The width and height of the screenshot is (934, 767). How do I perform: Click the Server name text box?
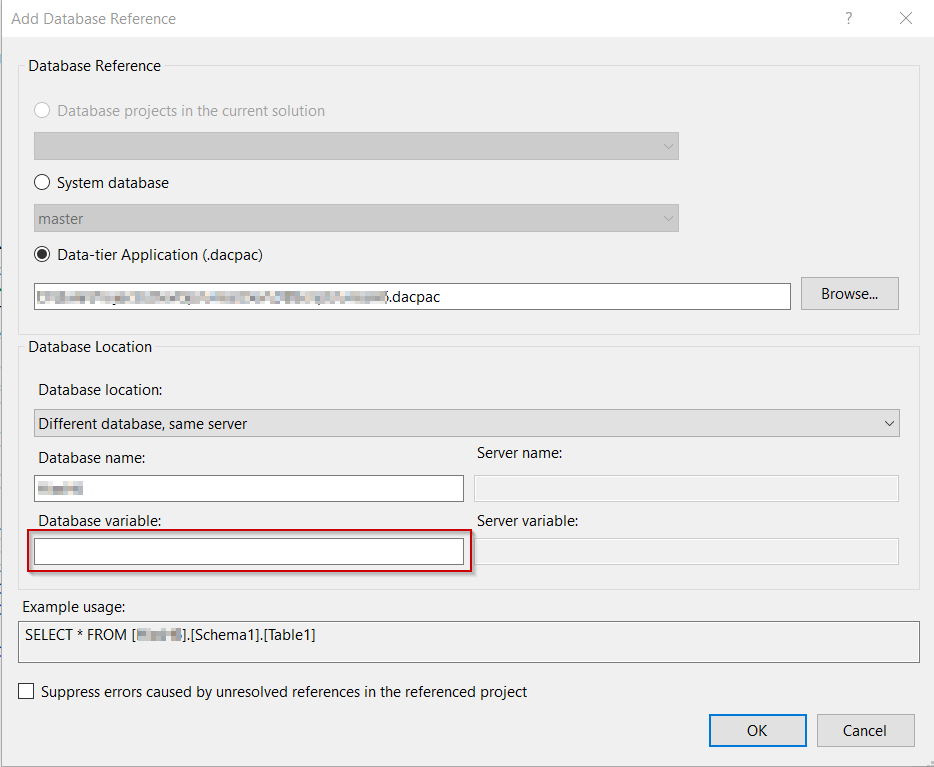(686, 488)
